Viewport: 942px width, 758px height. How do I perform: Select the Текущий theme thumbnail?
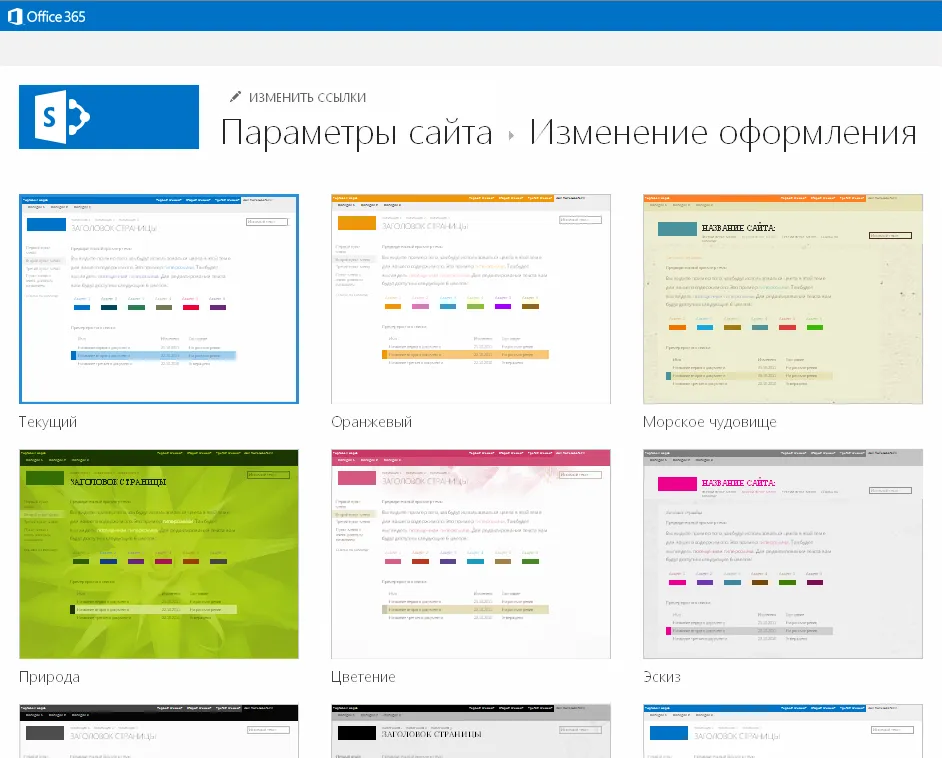(x=159, y=299)
